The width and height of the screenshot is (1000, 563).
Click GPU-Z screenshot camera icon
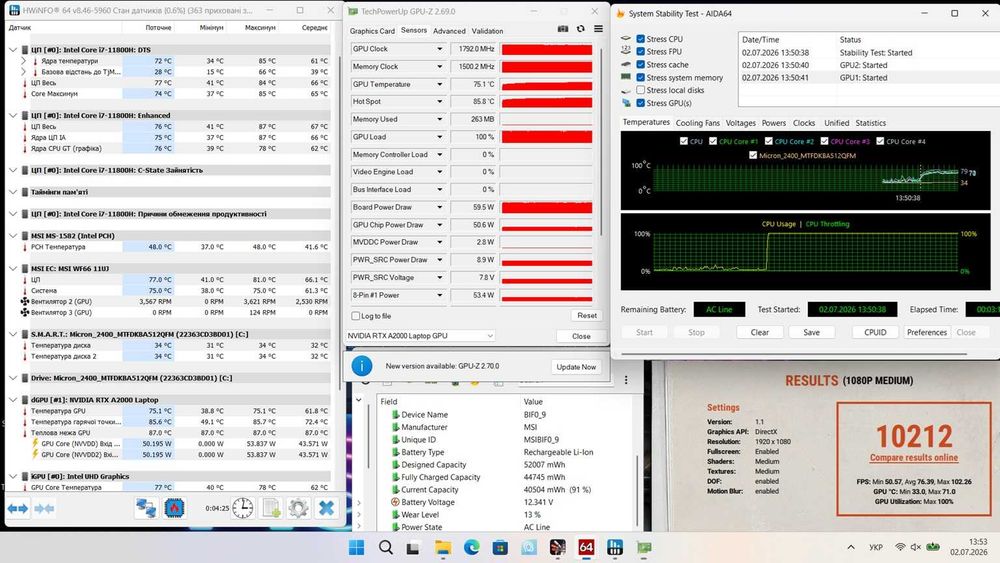click(562, 29)
